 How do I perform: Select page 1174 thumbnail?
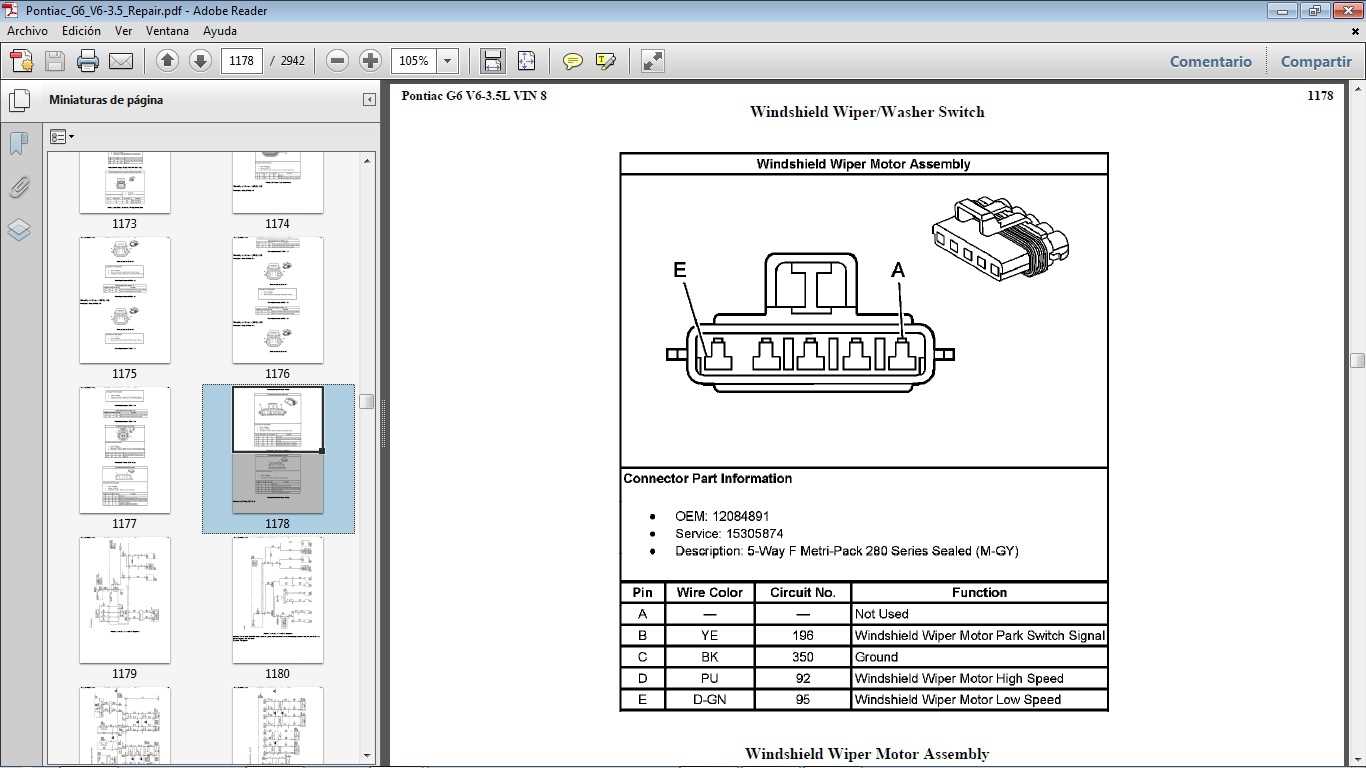pos(278,183)
